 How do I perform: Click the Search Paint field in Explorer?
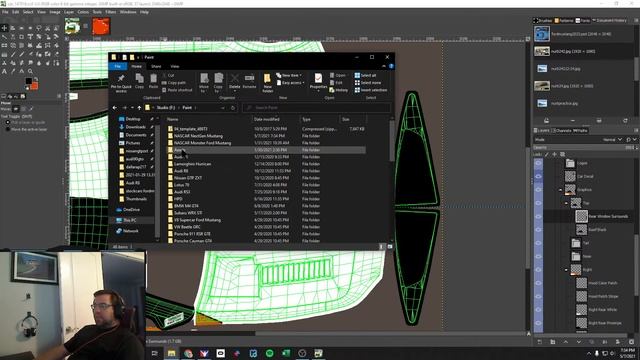tap(317, 108)
